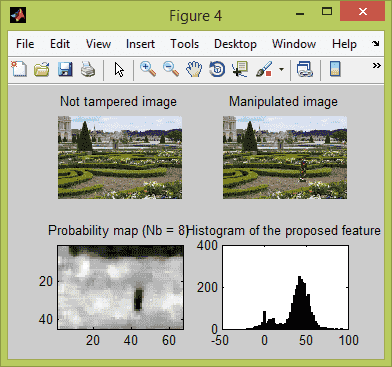
Task: Click probability map x-axis label 60
Action: 169,341
